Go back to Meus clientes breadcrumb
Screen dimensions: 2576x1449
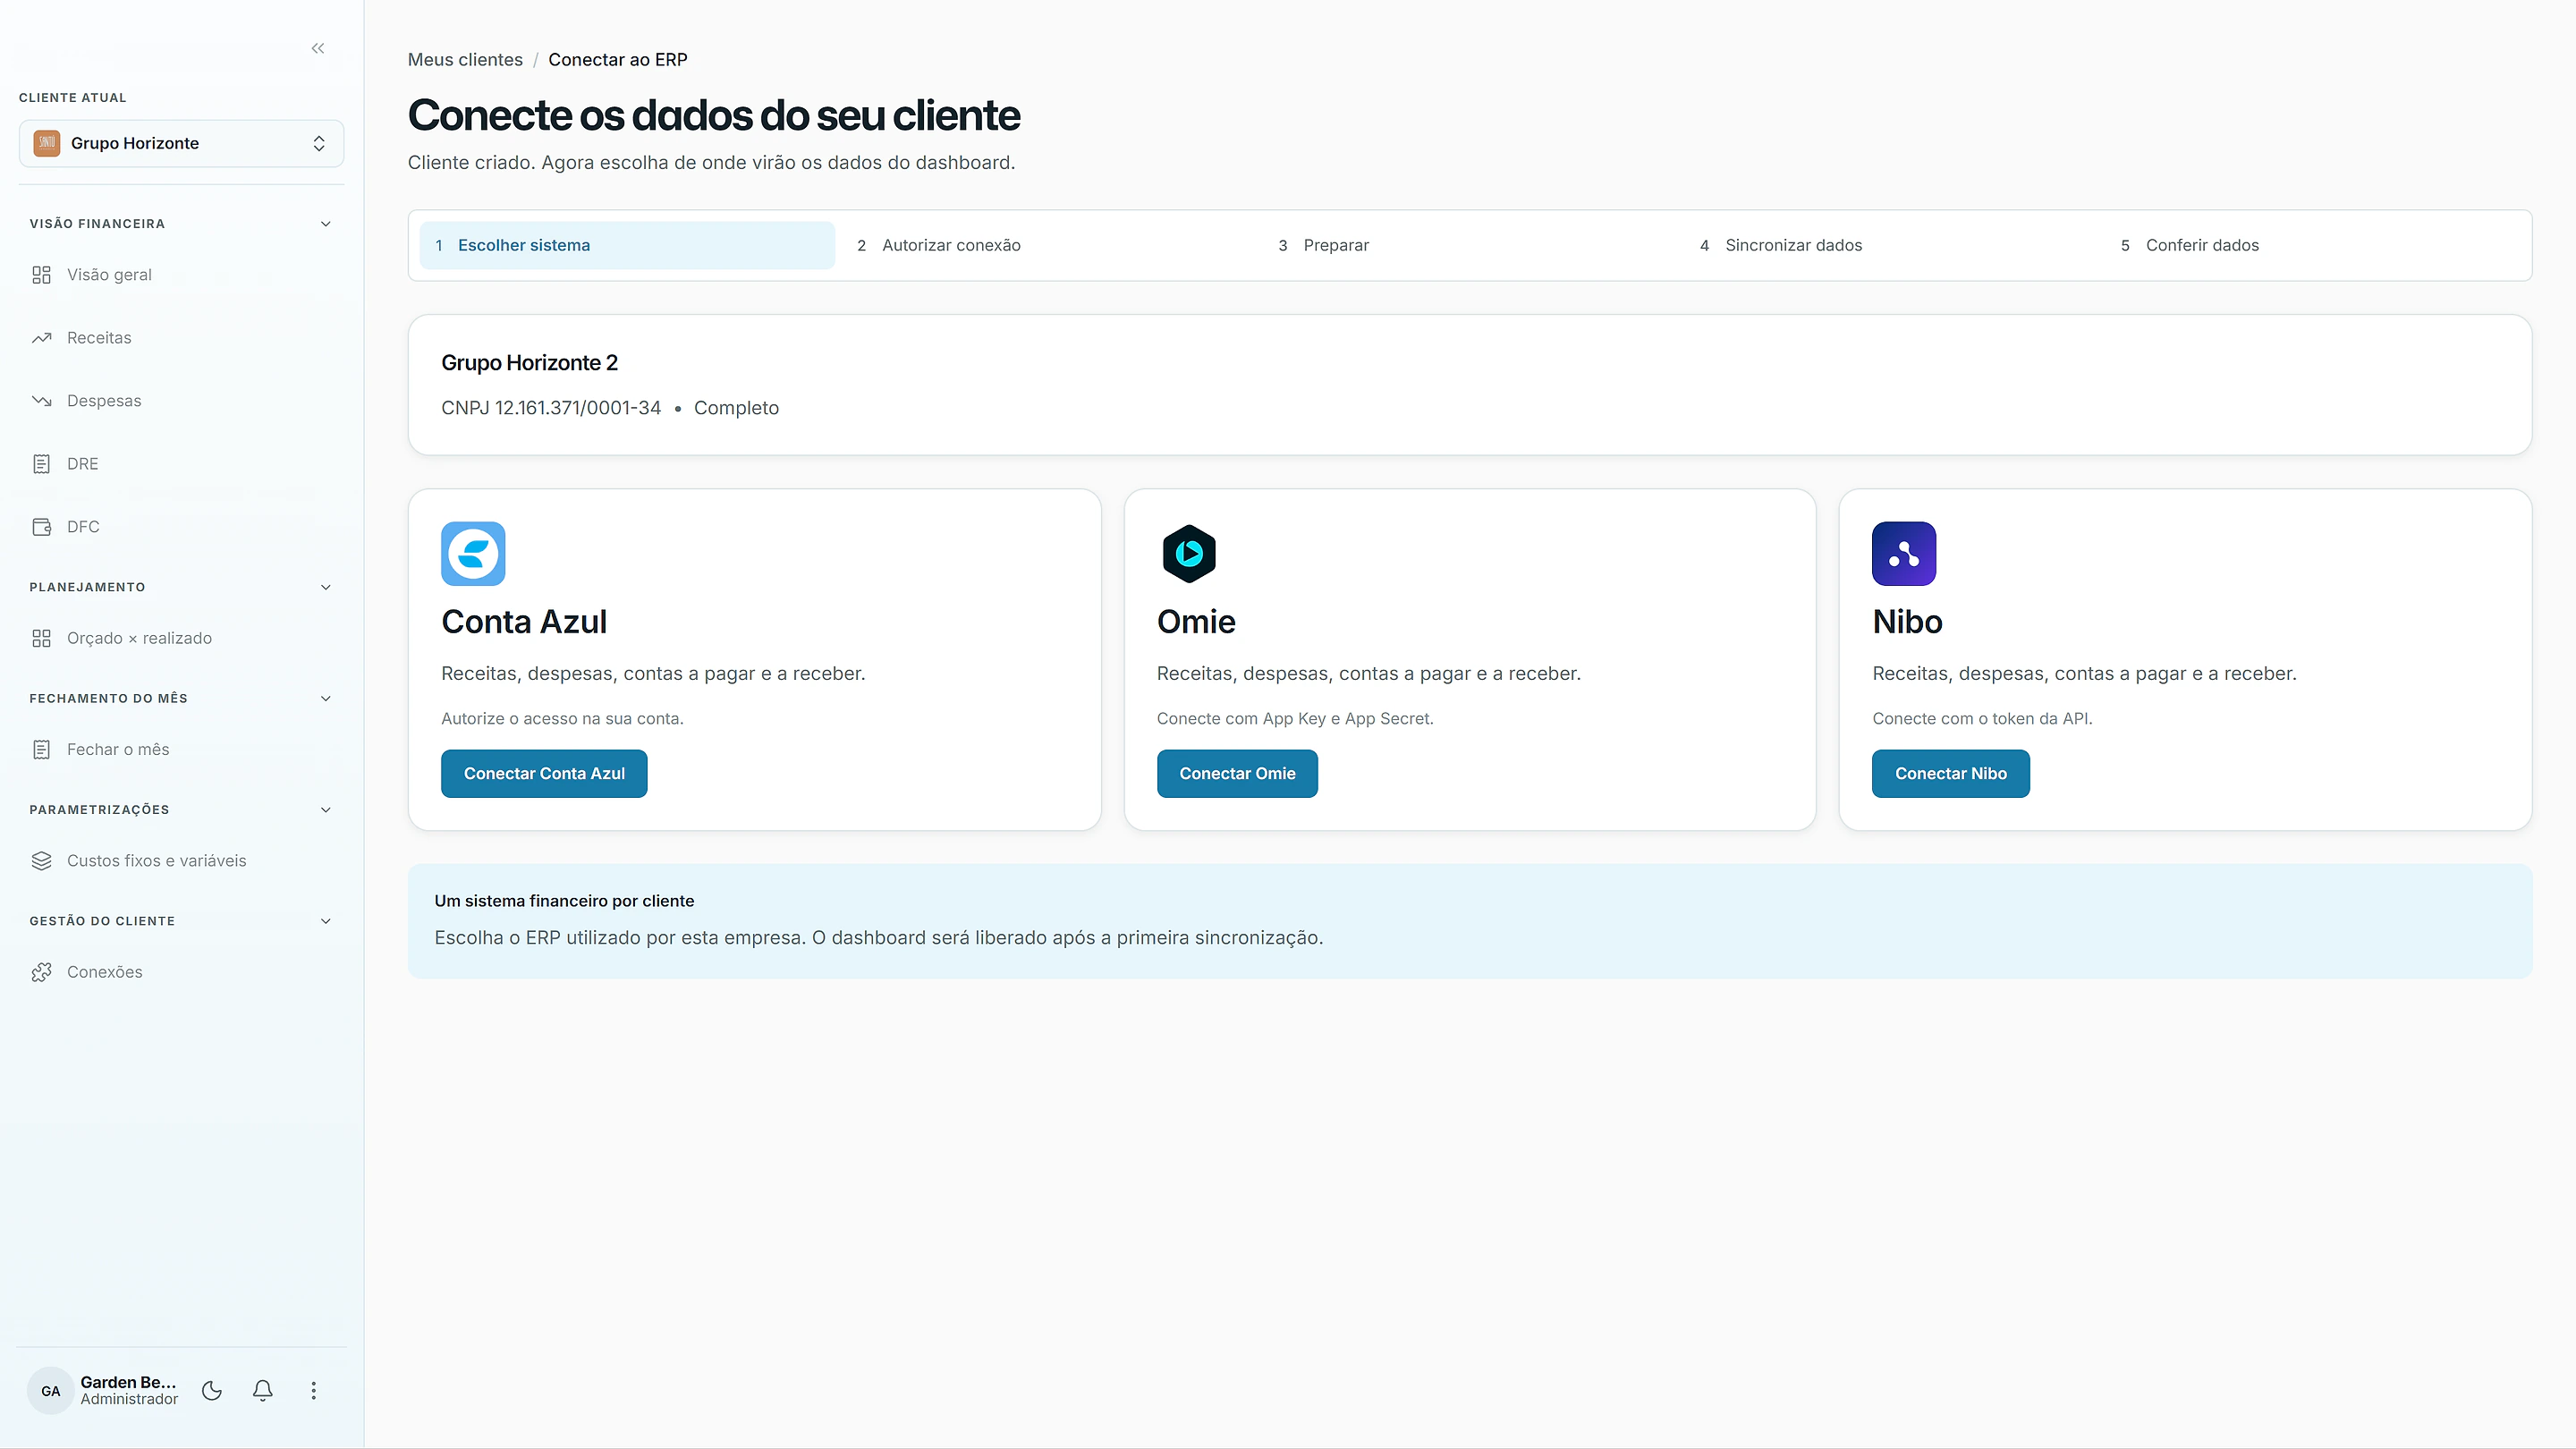pos(465,59)
